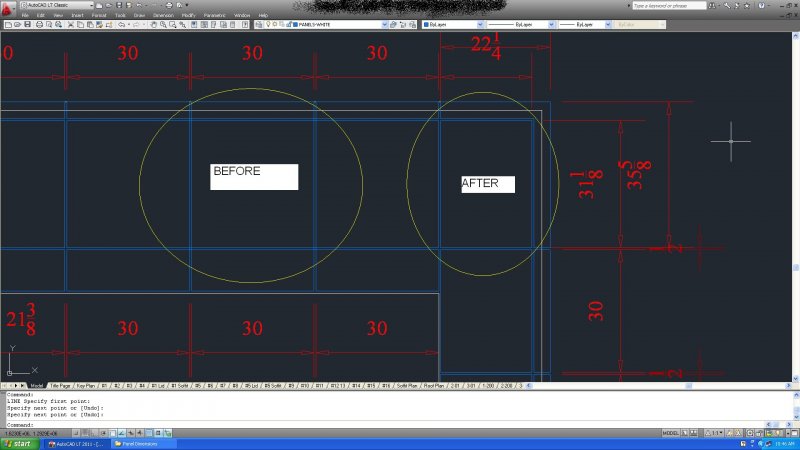The height and width of the screenshot is (450, 800).
Task: Open the Help menu
Action: tap(263, 15)
